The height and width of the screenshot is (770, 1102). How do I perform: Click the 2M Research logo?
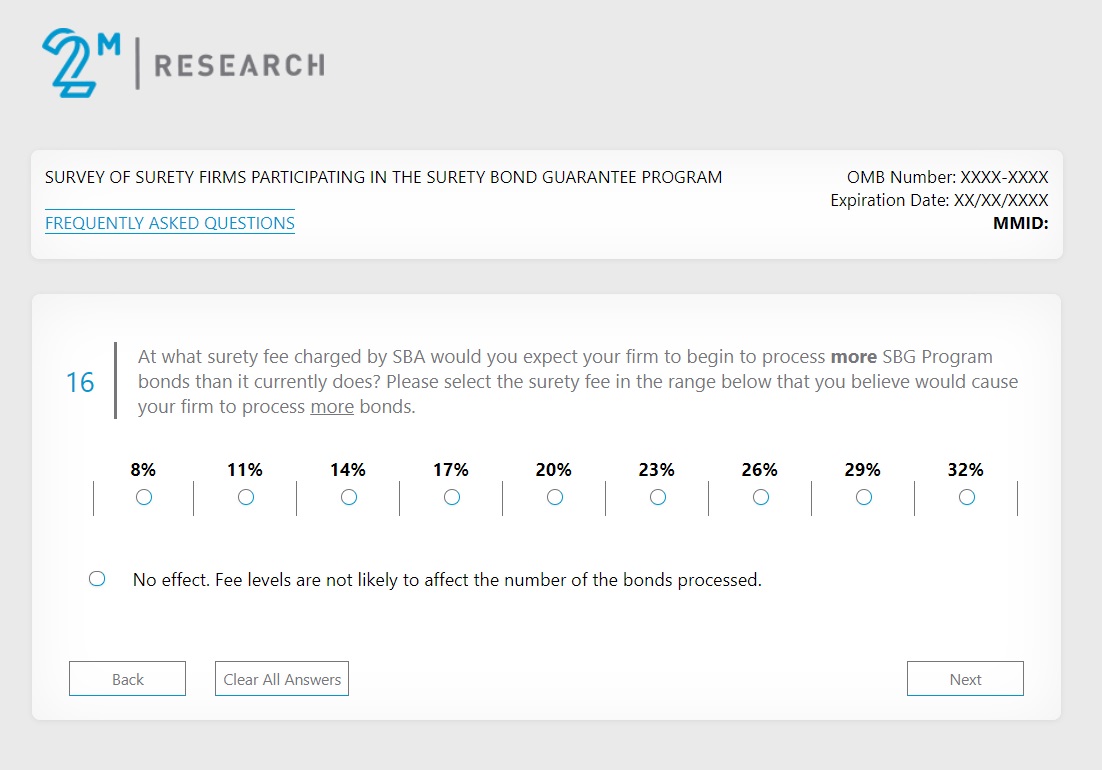point(183,63)
